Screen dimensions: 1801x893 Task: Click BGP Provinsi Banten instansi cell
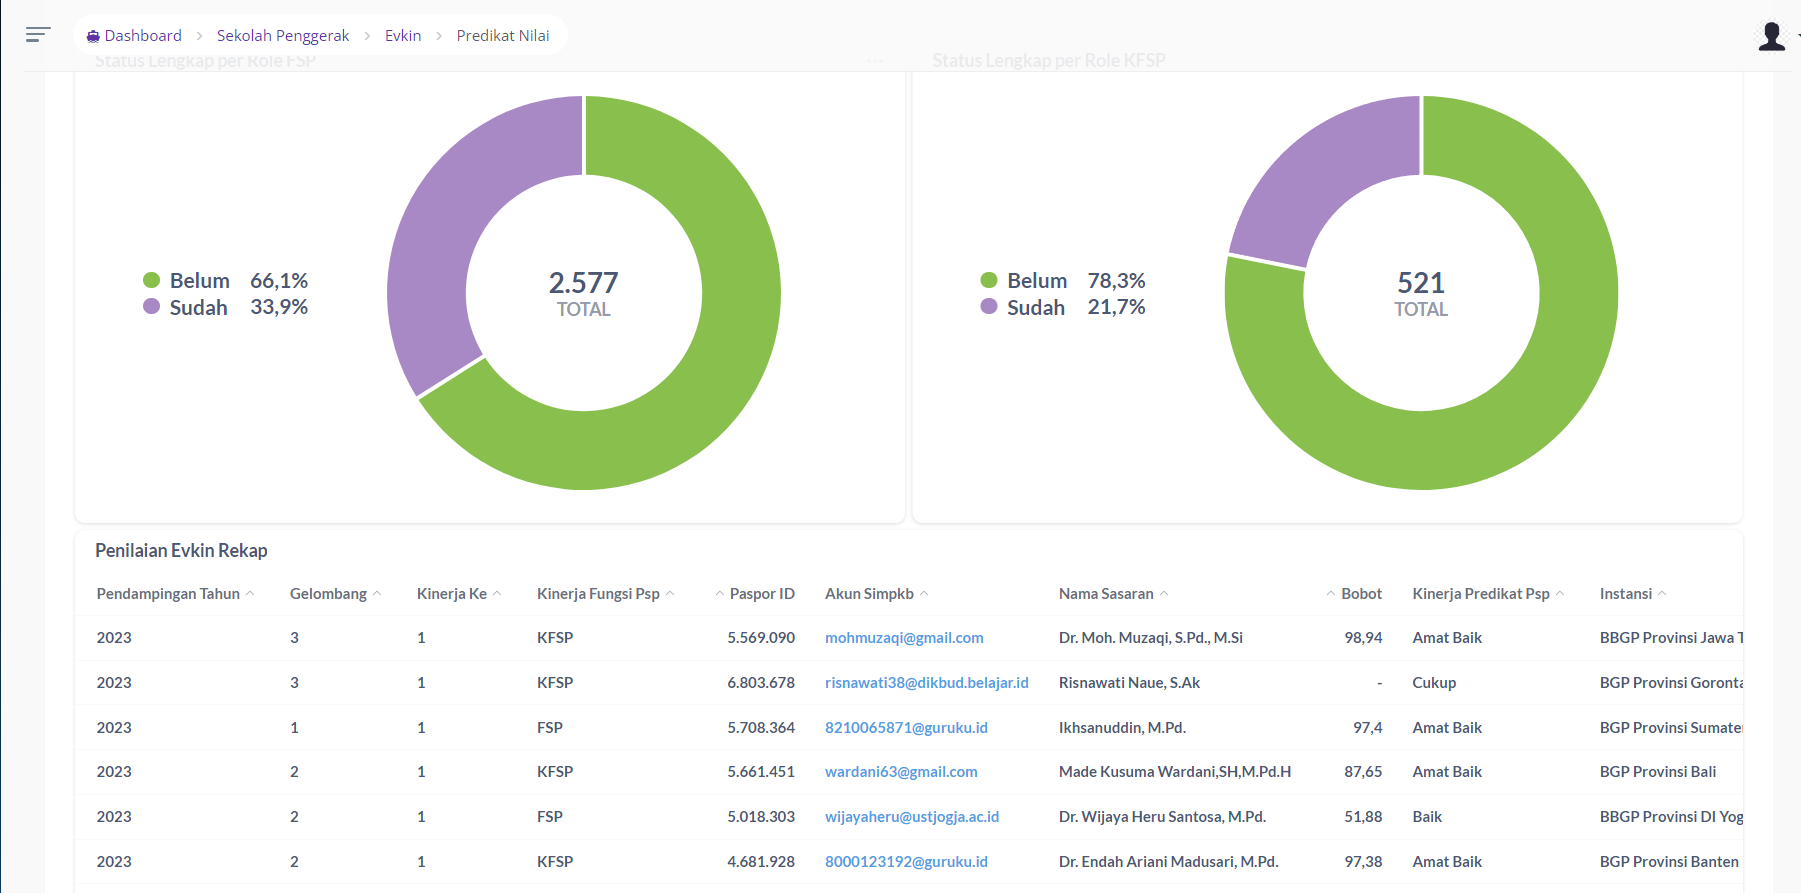[x=1669, y=862]
